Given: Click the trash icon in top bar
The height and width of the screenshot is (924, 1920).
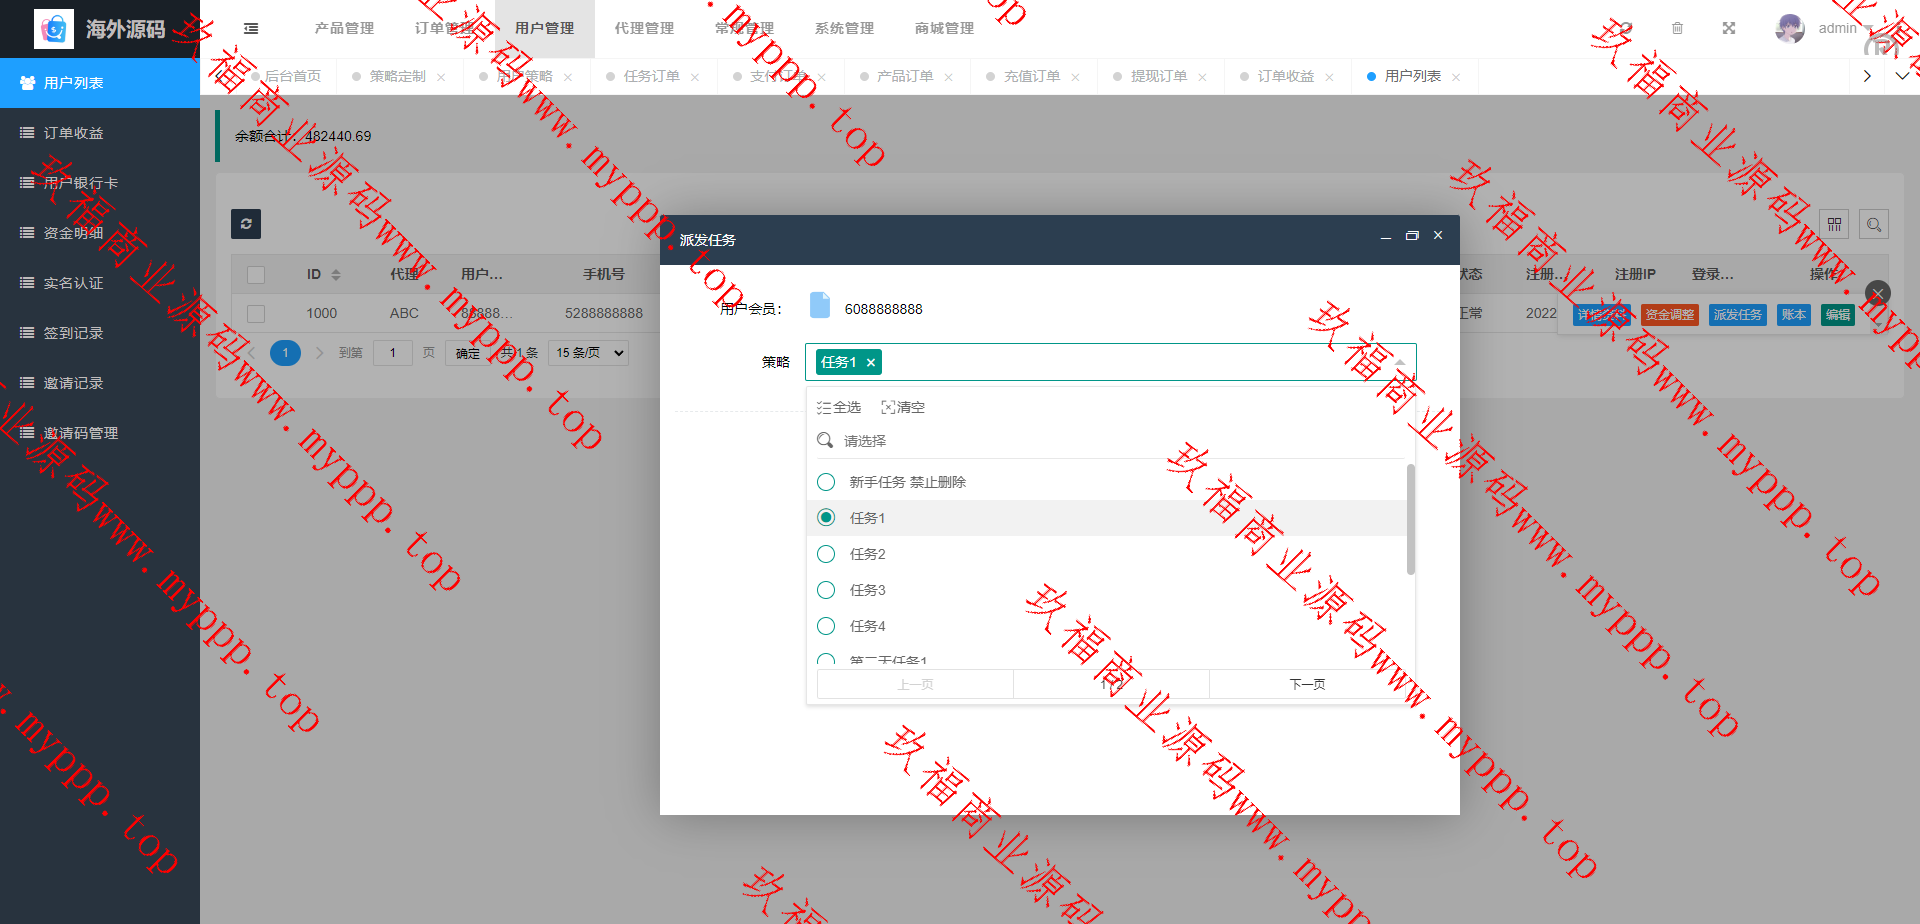Looking at the screenshot, I should click(1678, 29).
